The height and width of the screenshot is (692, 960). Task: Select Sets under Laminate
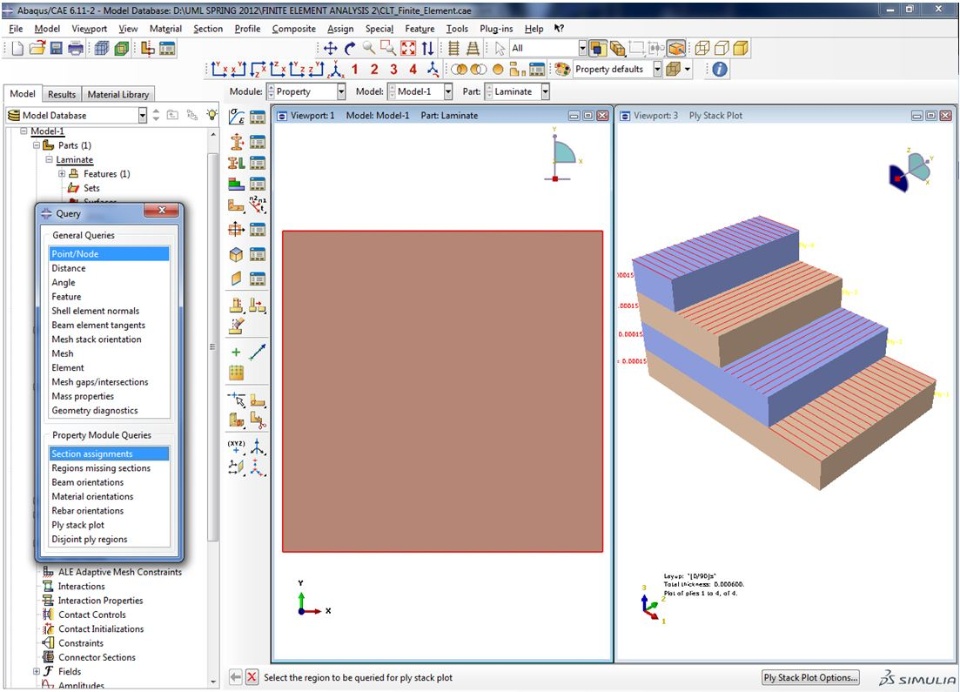[91, 189]
